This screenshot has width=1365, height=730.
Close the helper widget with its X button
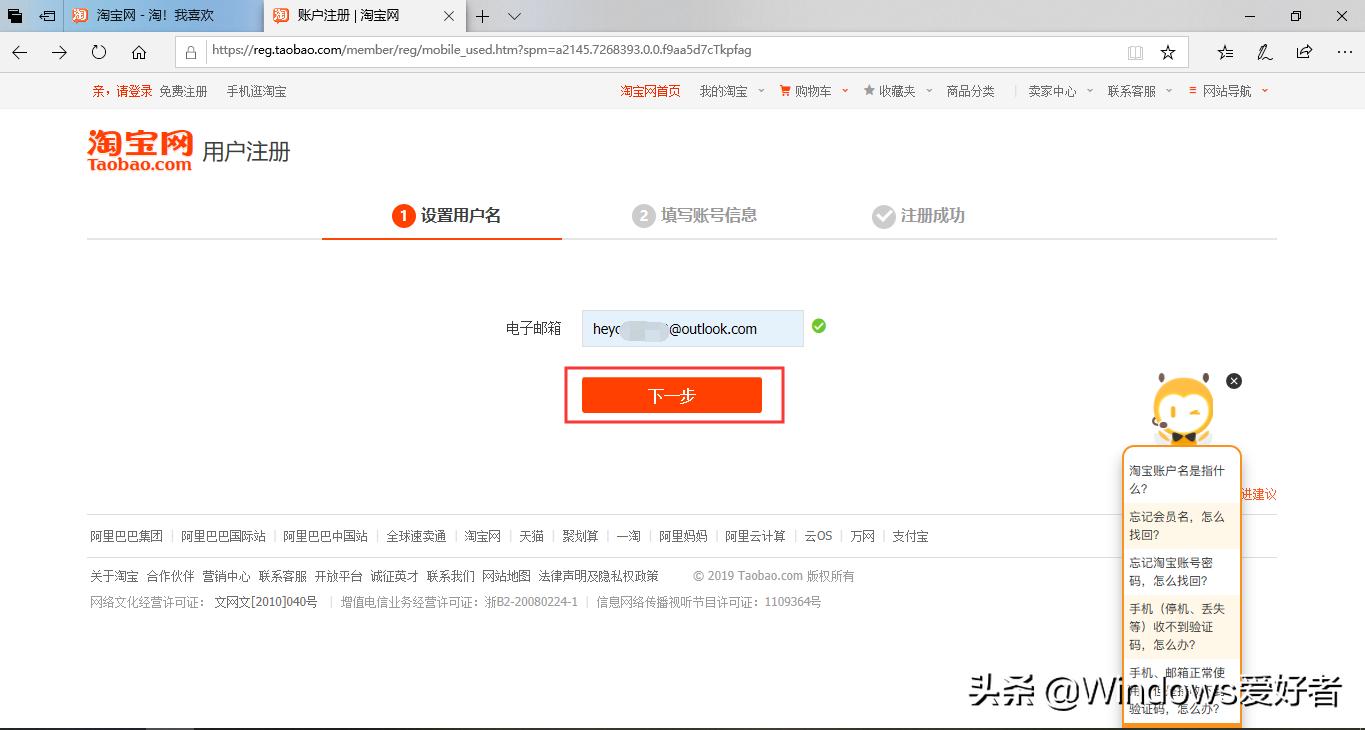(1233, 381)
